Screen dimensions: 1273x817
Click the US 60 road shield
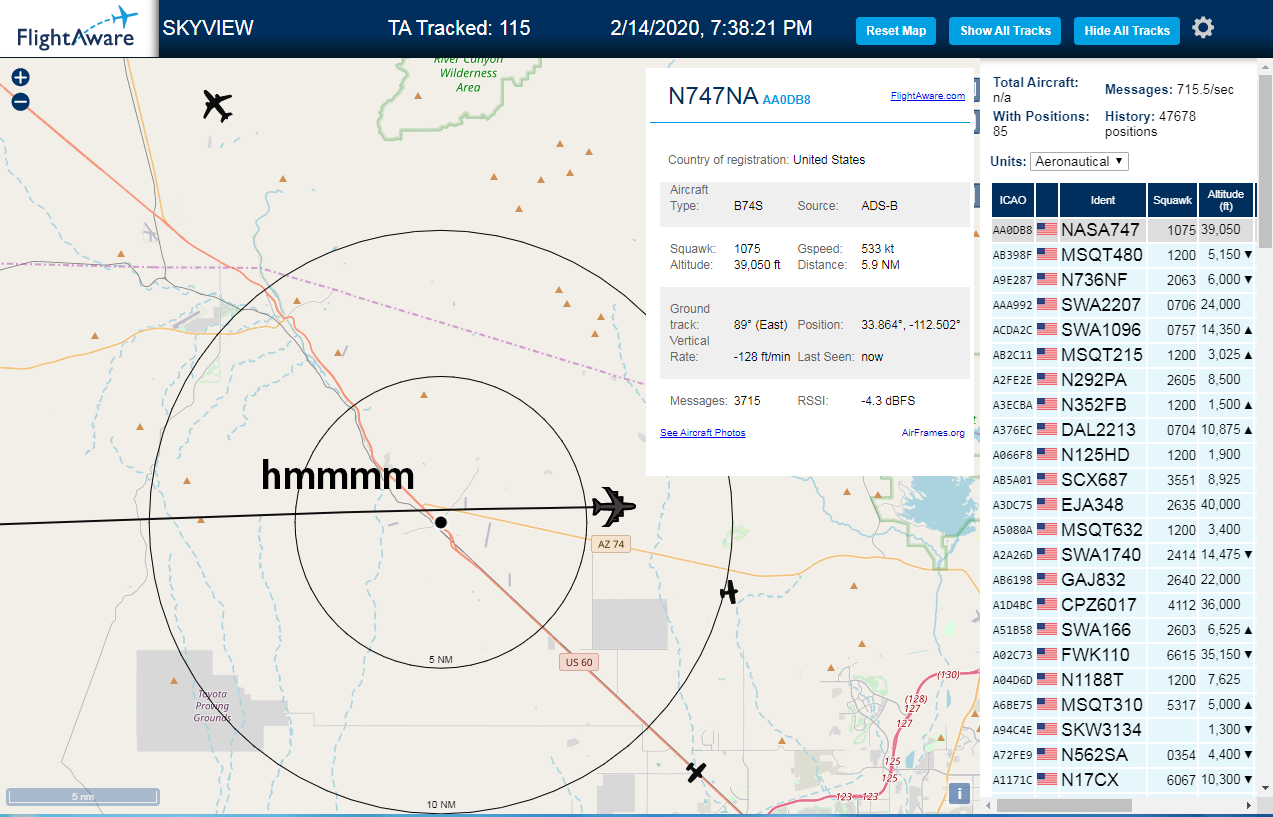(579, 662)
